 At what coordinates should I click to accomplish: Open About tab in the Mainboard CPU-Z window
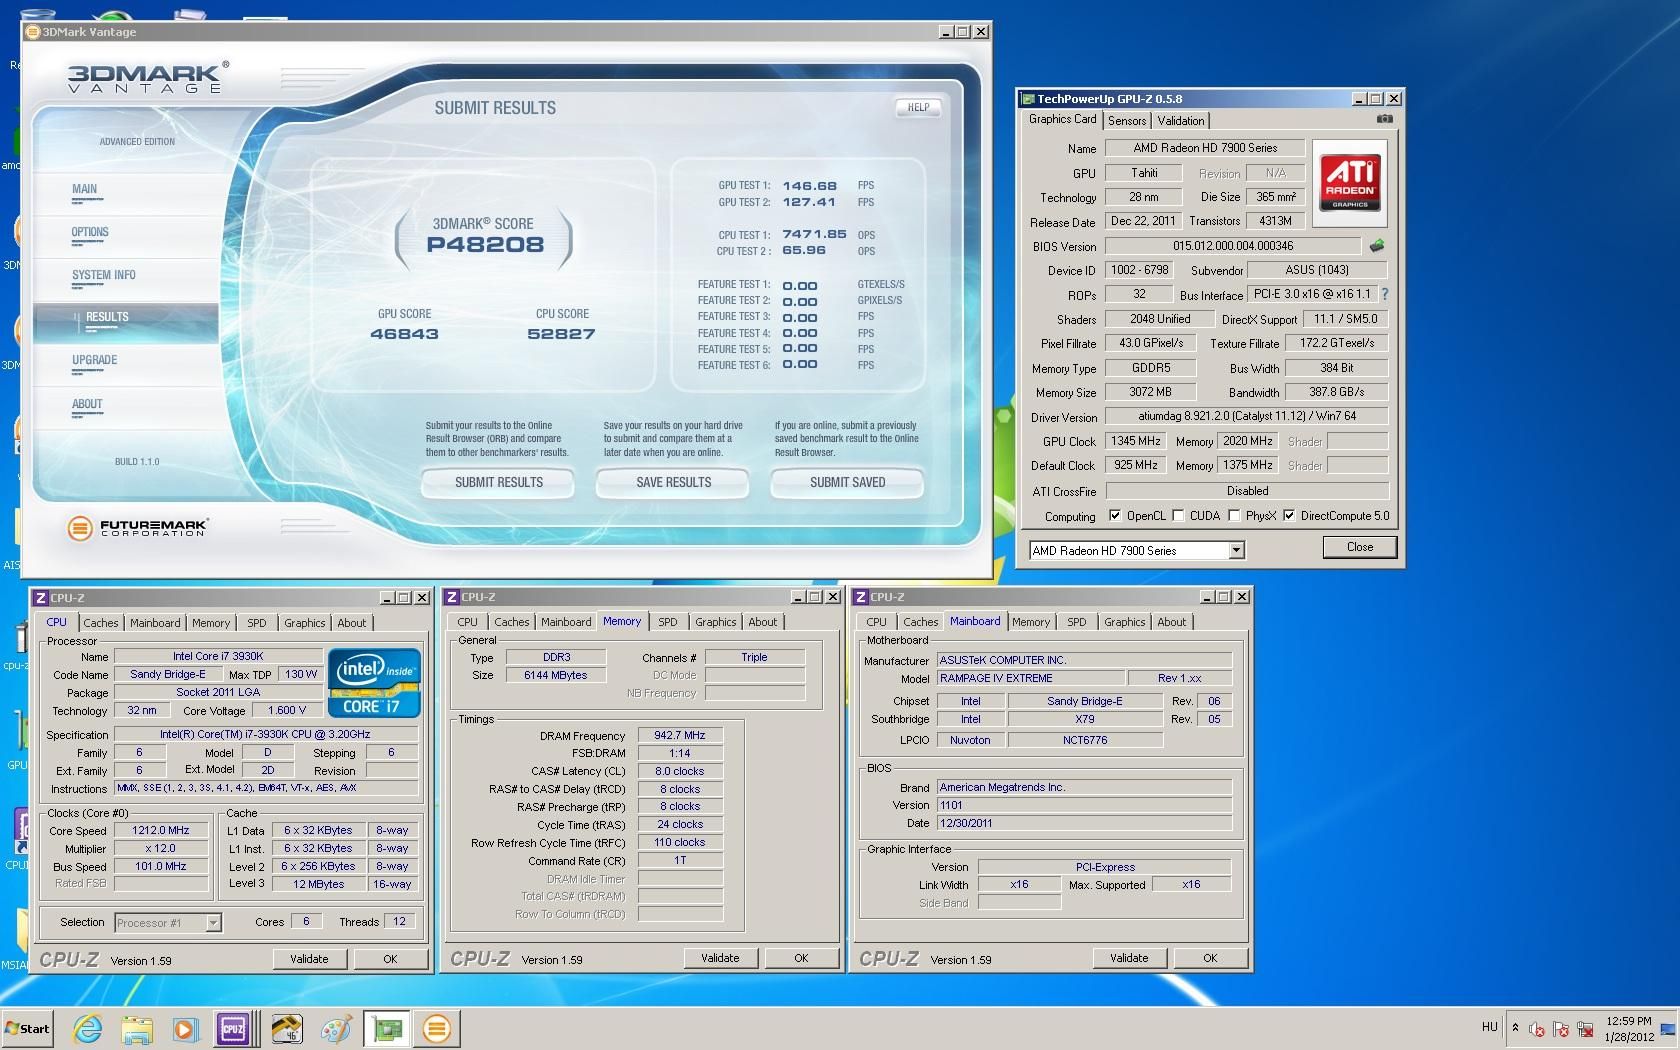click(1172, 622)
